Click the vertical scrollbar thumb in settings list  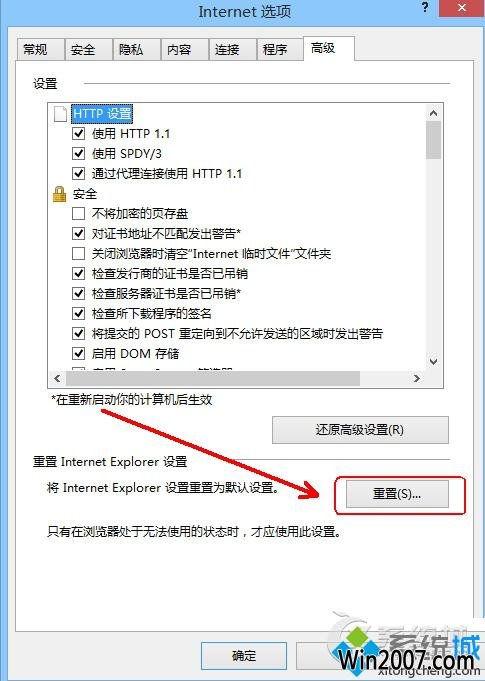(433, 140)
